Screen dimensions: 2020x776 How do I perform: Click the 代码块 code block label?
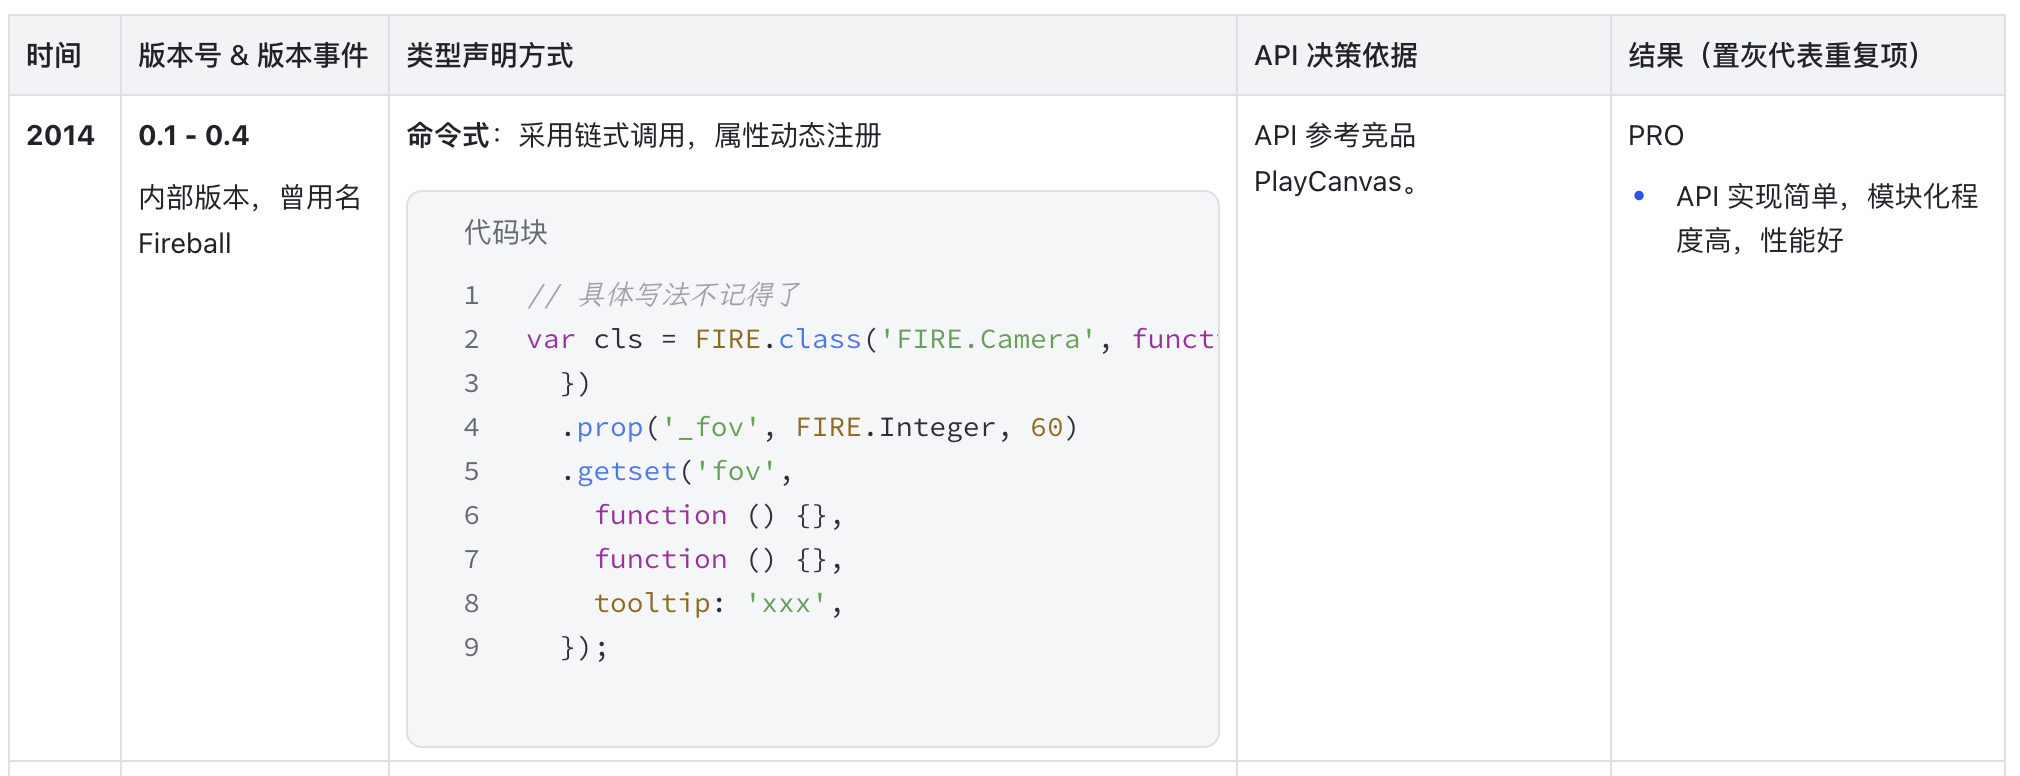(x=506, y=232)
